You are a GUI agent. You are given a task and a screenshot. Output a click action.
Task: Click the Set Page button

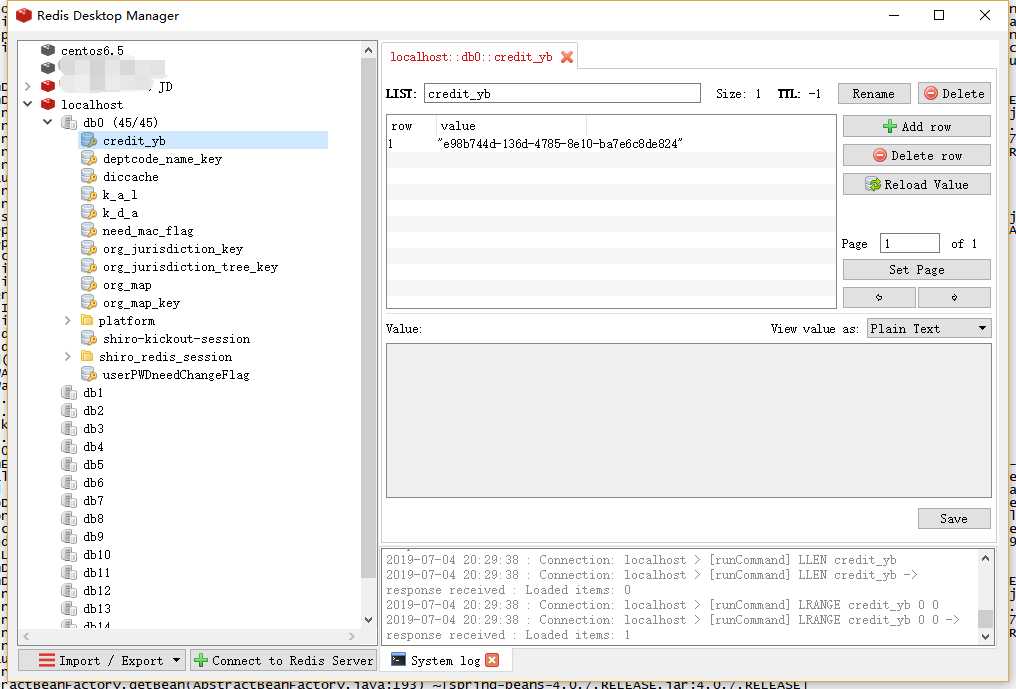(x=916, y=270)
